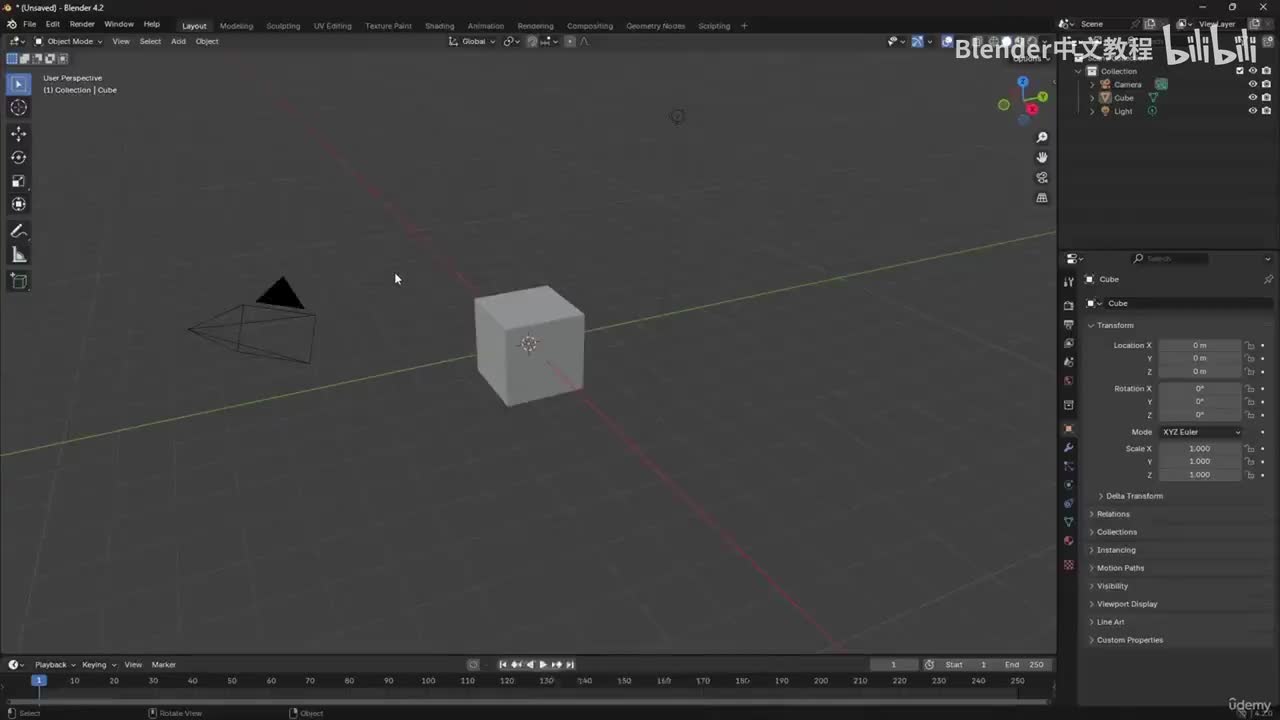1280x720 pixels.
Task: Disable Cube in renders camera icon
Action: pyautogui.click(x=1266, y=98)
